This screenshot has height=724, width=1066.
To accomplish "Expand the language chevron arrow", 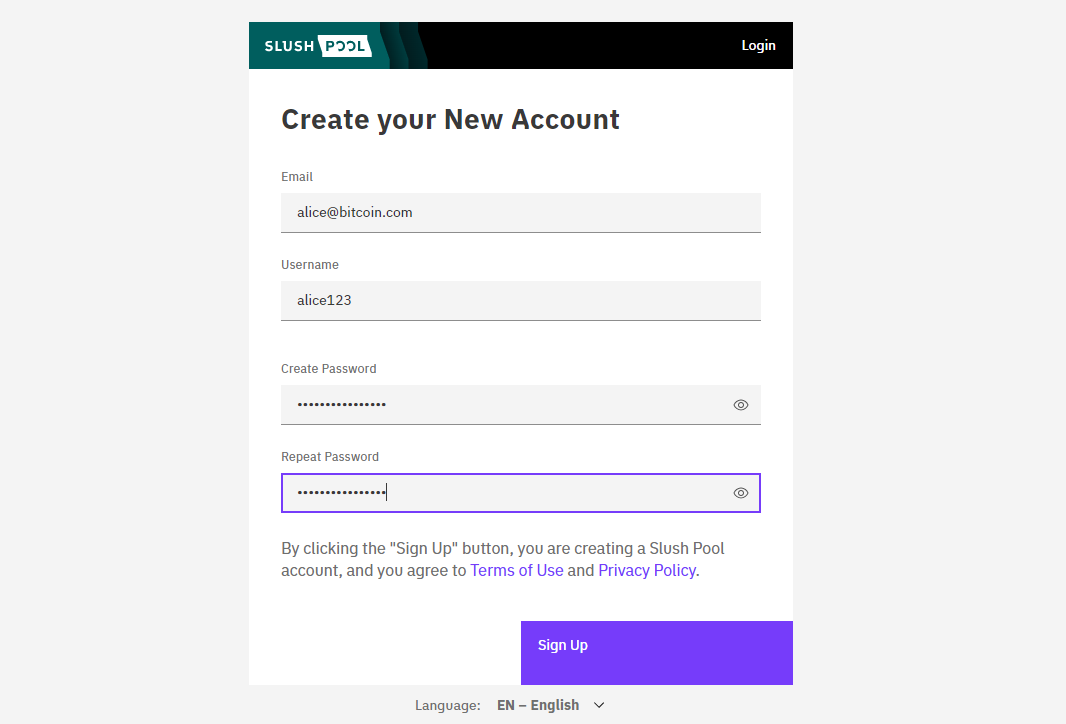I will click(599, 705).
